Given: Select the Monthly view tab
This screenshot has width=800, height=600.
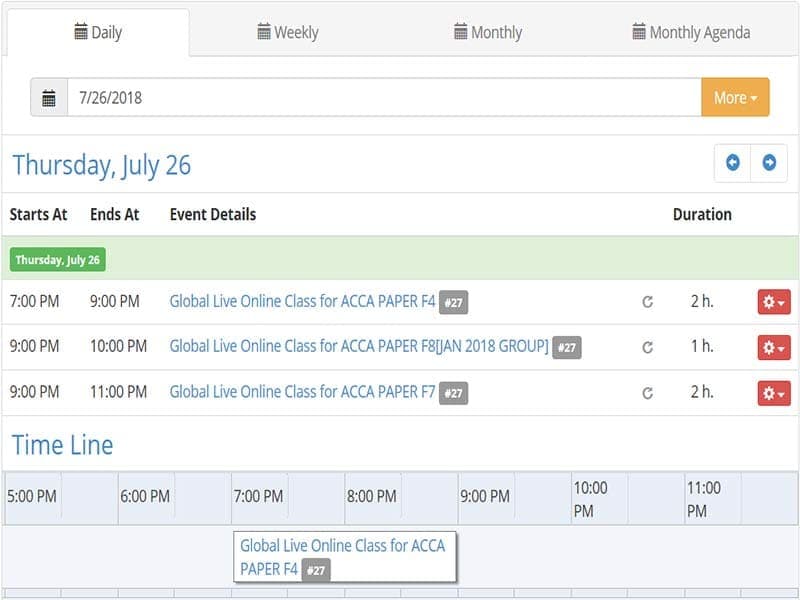Looking at the screenshot, I should 487,32.
